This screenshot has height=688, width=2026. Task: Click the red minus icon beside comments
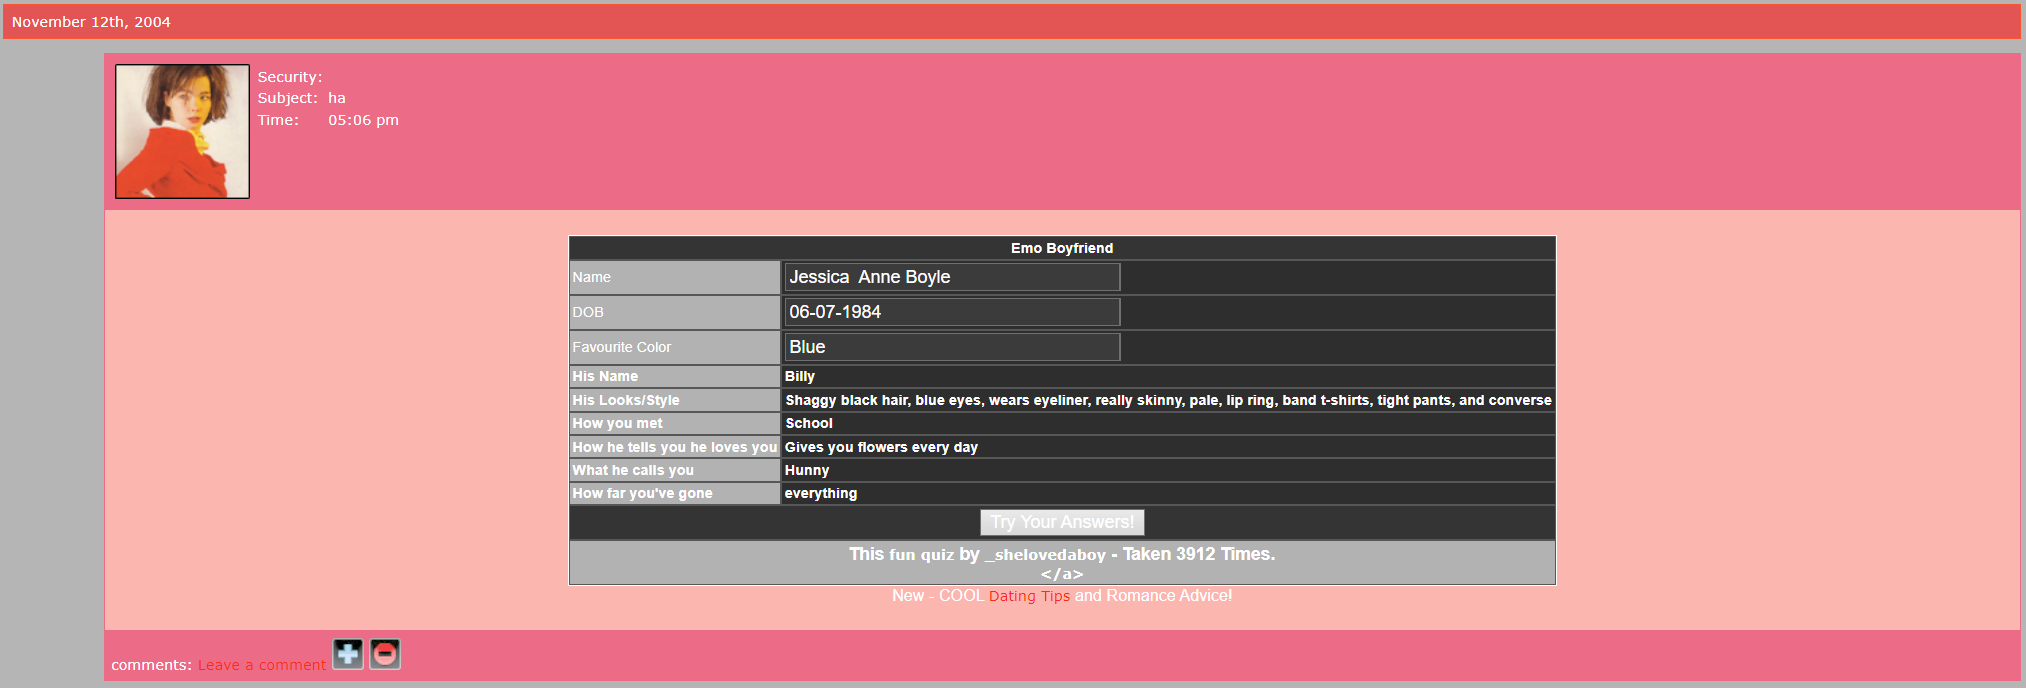click(385, 654)
